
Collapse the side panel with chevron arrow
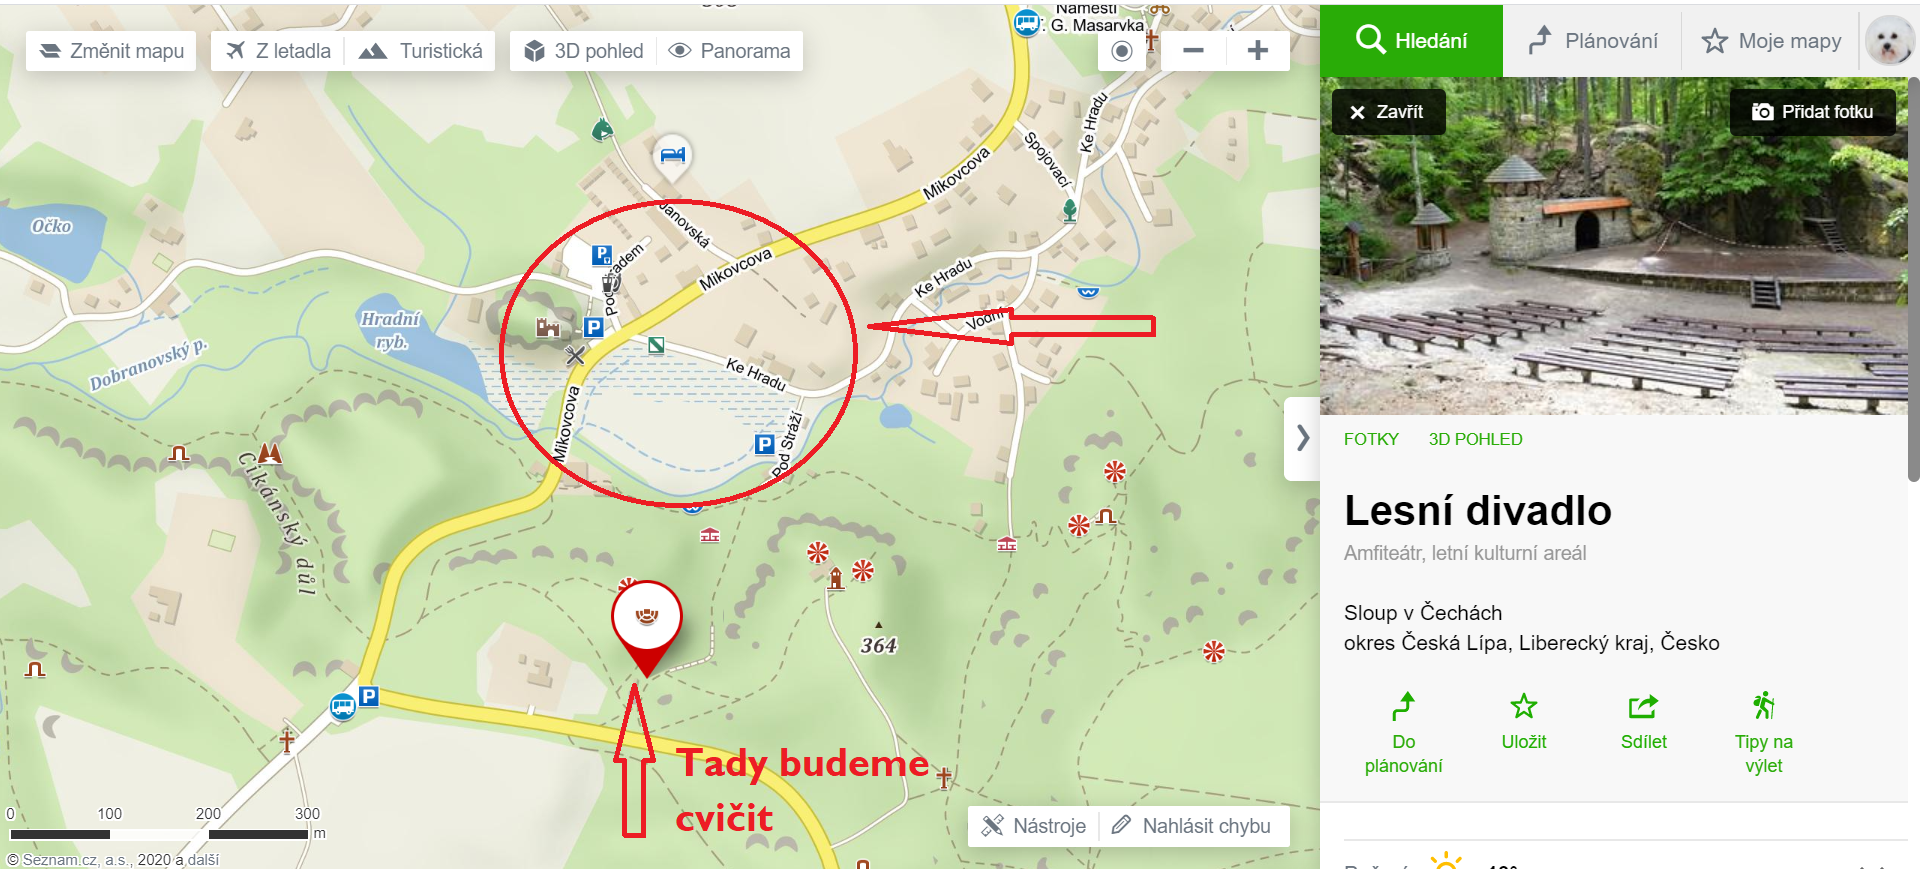[x=1302, y=438]
